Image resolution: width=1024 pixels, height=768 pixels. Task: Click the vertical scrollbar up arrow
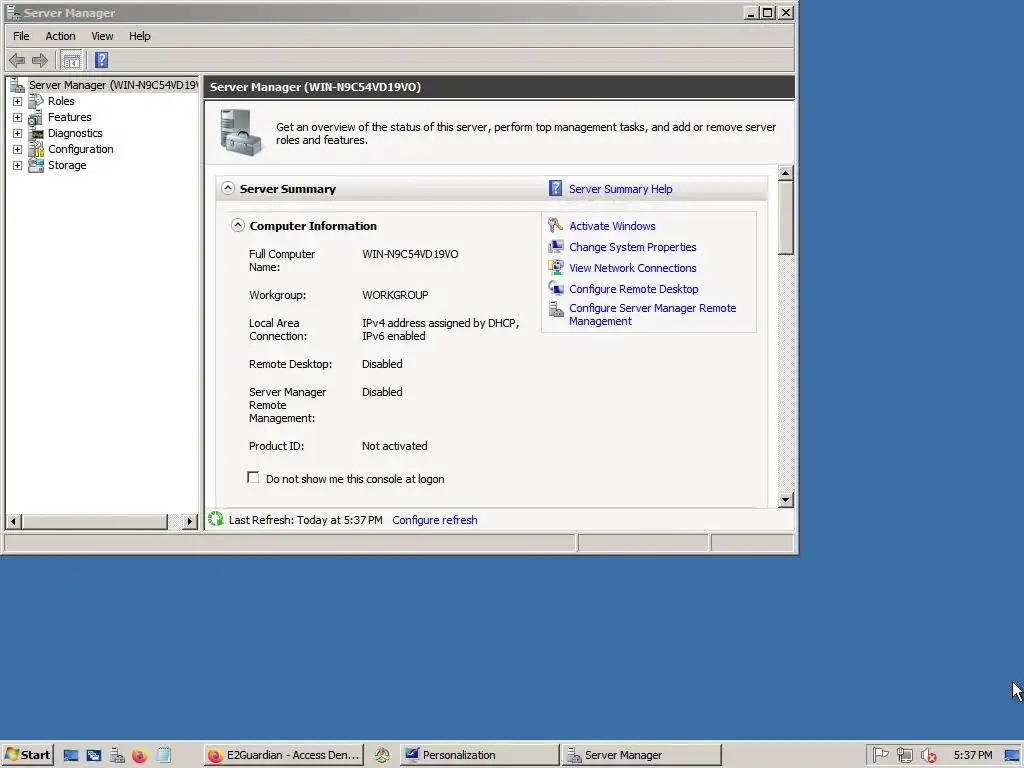[786, 173]
